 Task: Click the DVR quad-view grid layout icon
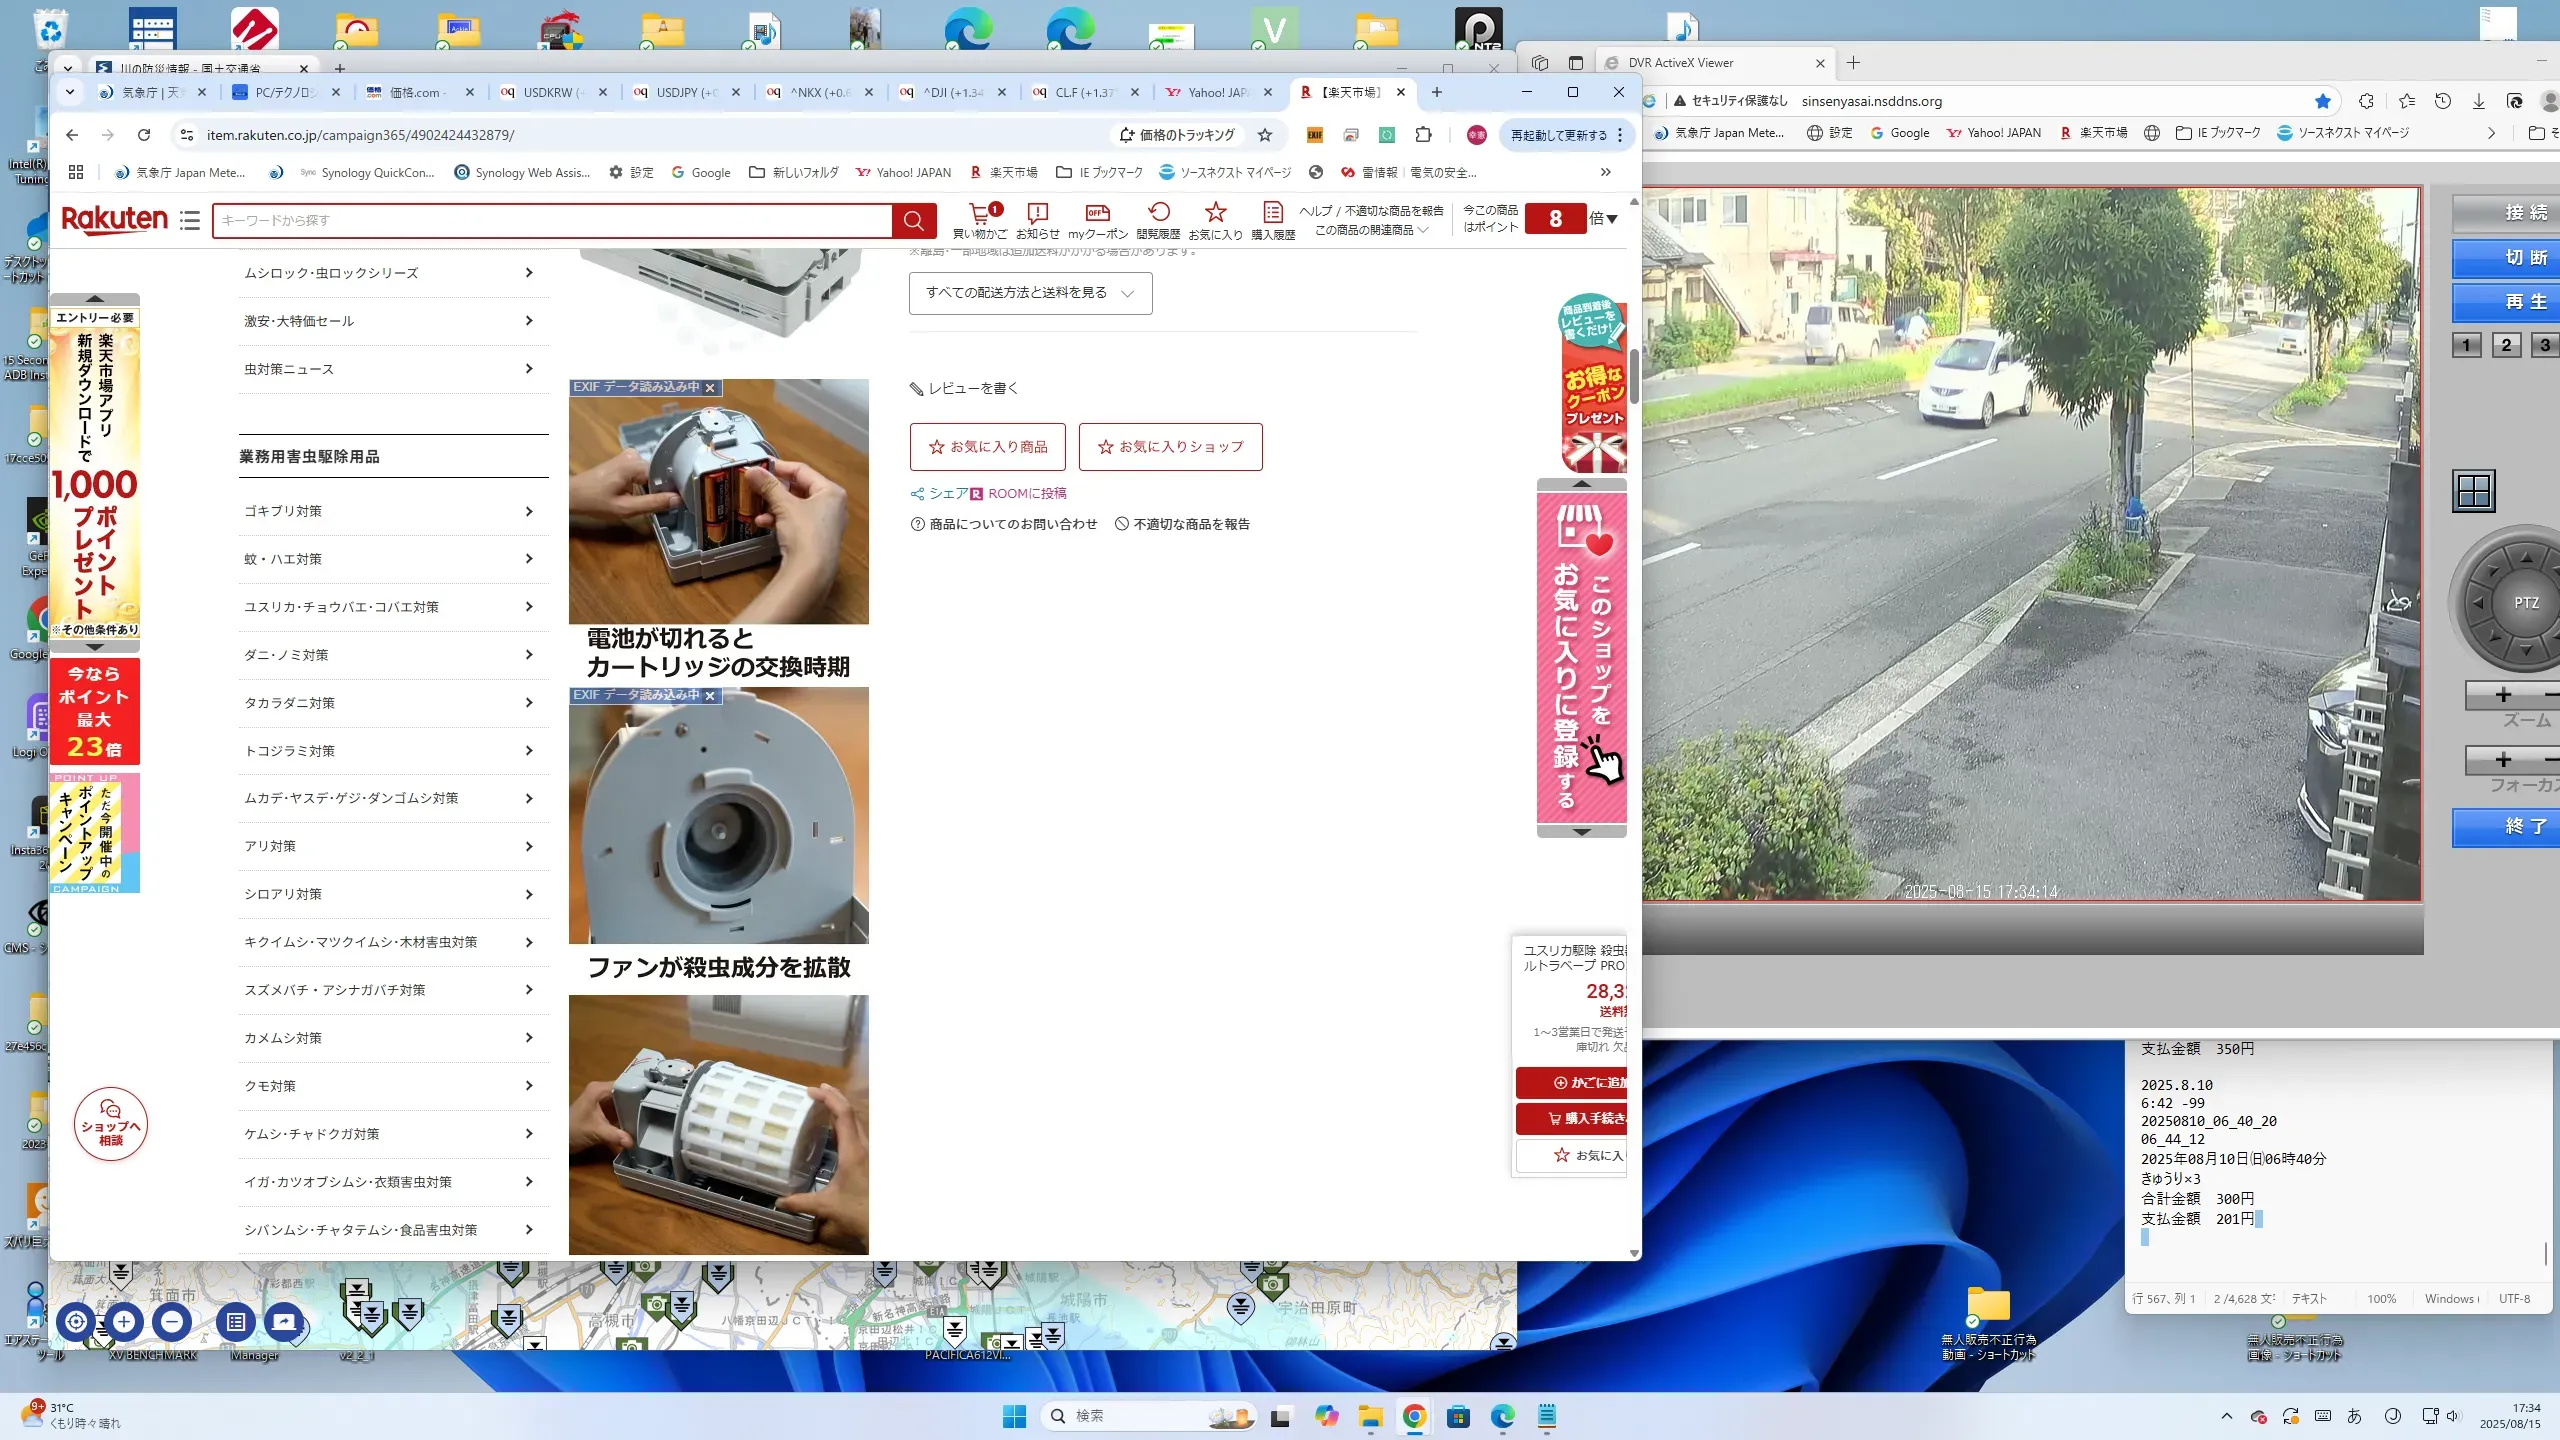pos(2474,491)
